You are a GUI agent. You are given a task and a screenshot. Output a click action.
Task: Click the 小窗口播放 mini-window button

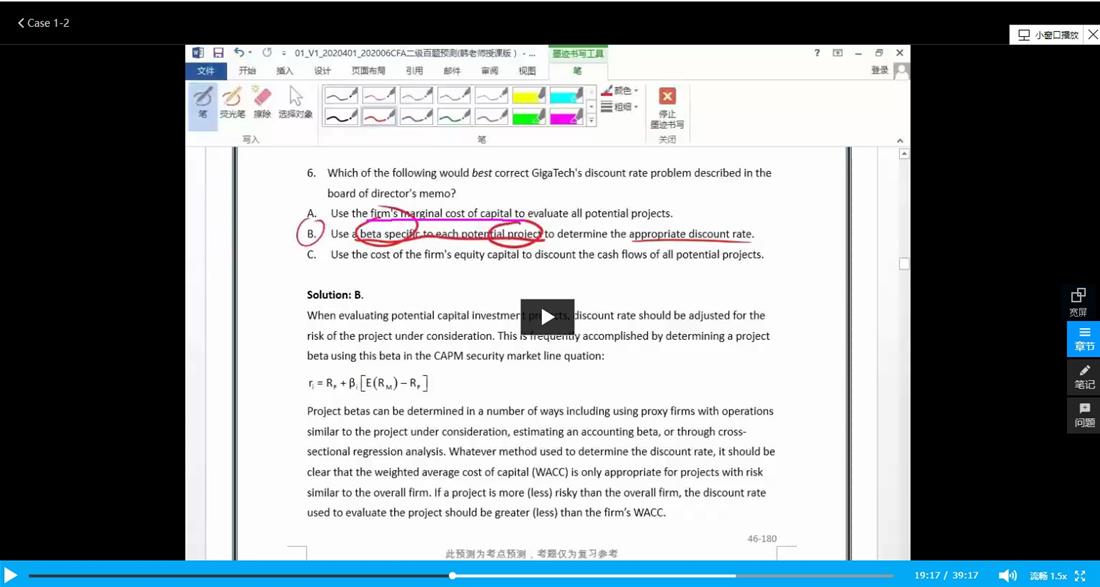coord(1049,35)
